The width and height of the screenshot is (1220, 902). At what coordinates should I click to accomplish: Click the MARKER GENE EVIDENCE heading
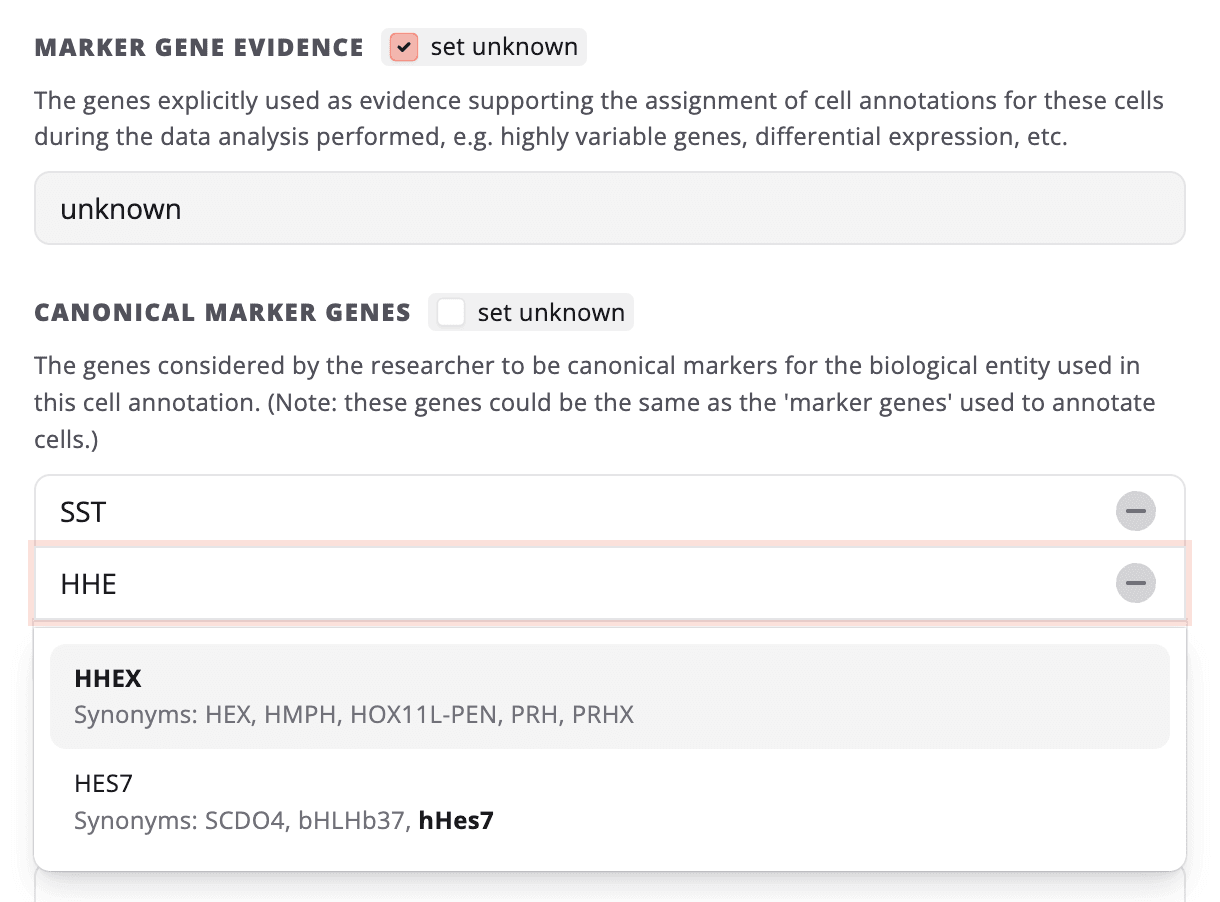[199, 46]
